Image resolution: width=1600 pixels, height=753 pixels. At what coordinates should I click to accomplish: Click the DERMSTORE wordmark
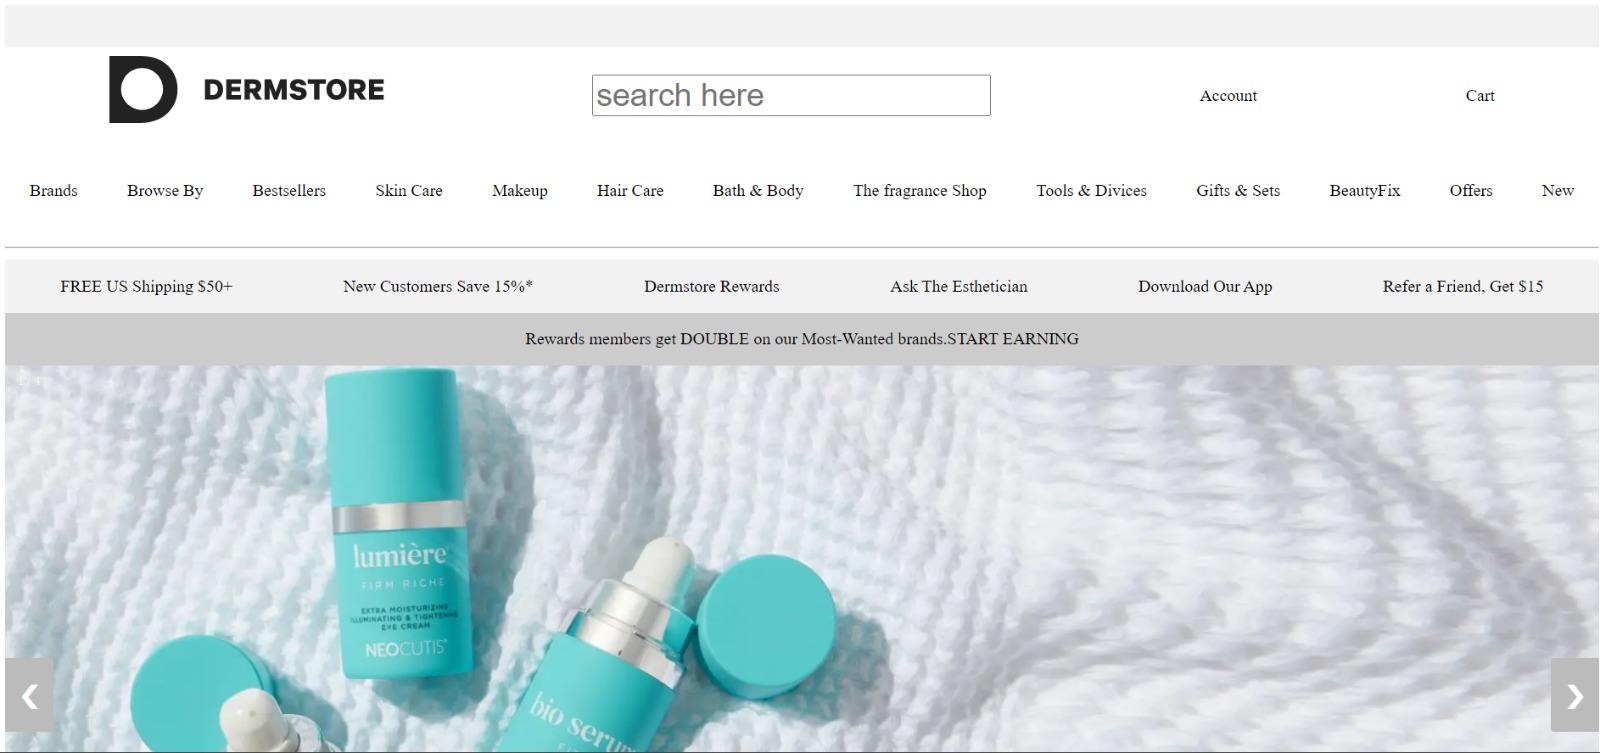click(294, 90)
